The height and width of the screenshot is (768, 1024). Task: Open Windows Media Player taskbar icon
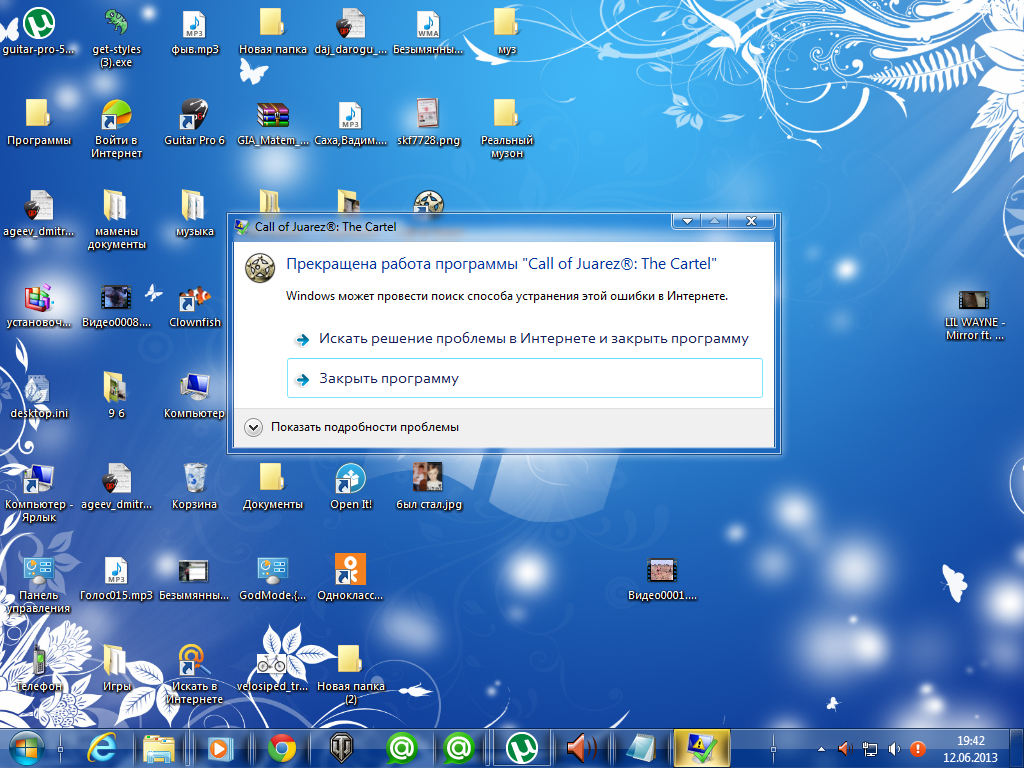[x=221, y=748]
